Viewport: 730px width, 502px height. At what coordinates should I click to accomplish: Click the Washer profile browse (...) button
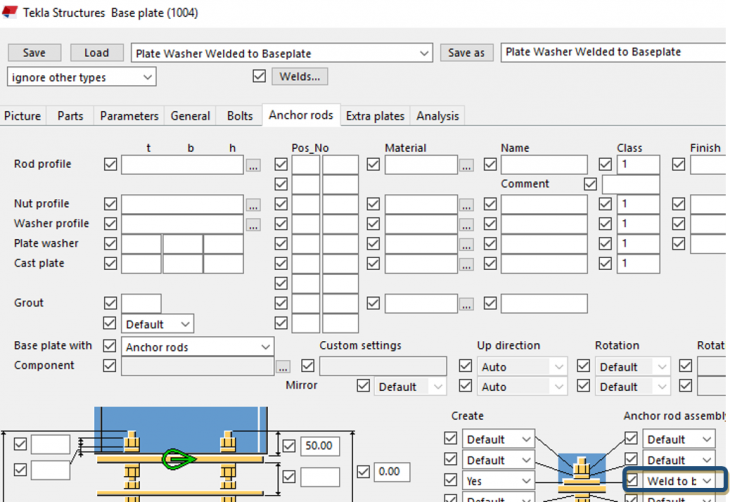(x=253, y=225)
